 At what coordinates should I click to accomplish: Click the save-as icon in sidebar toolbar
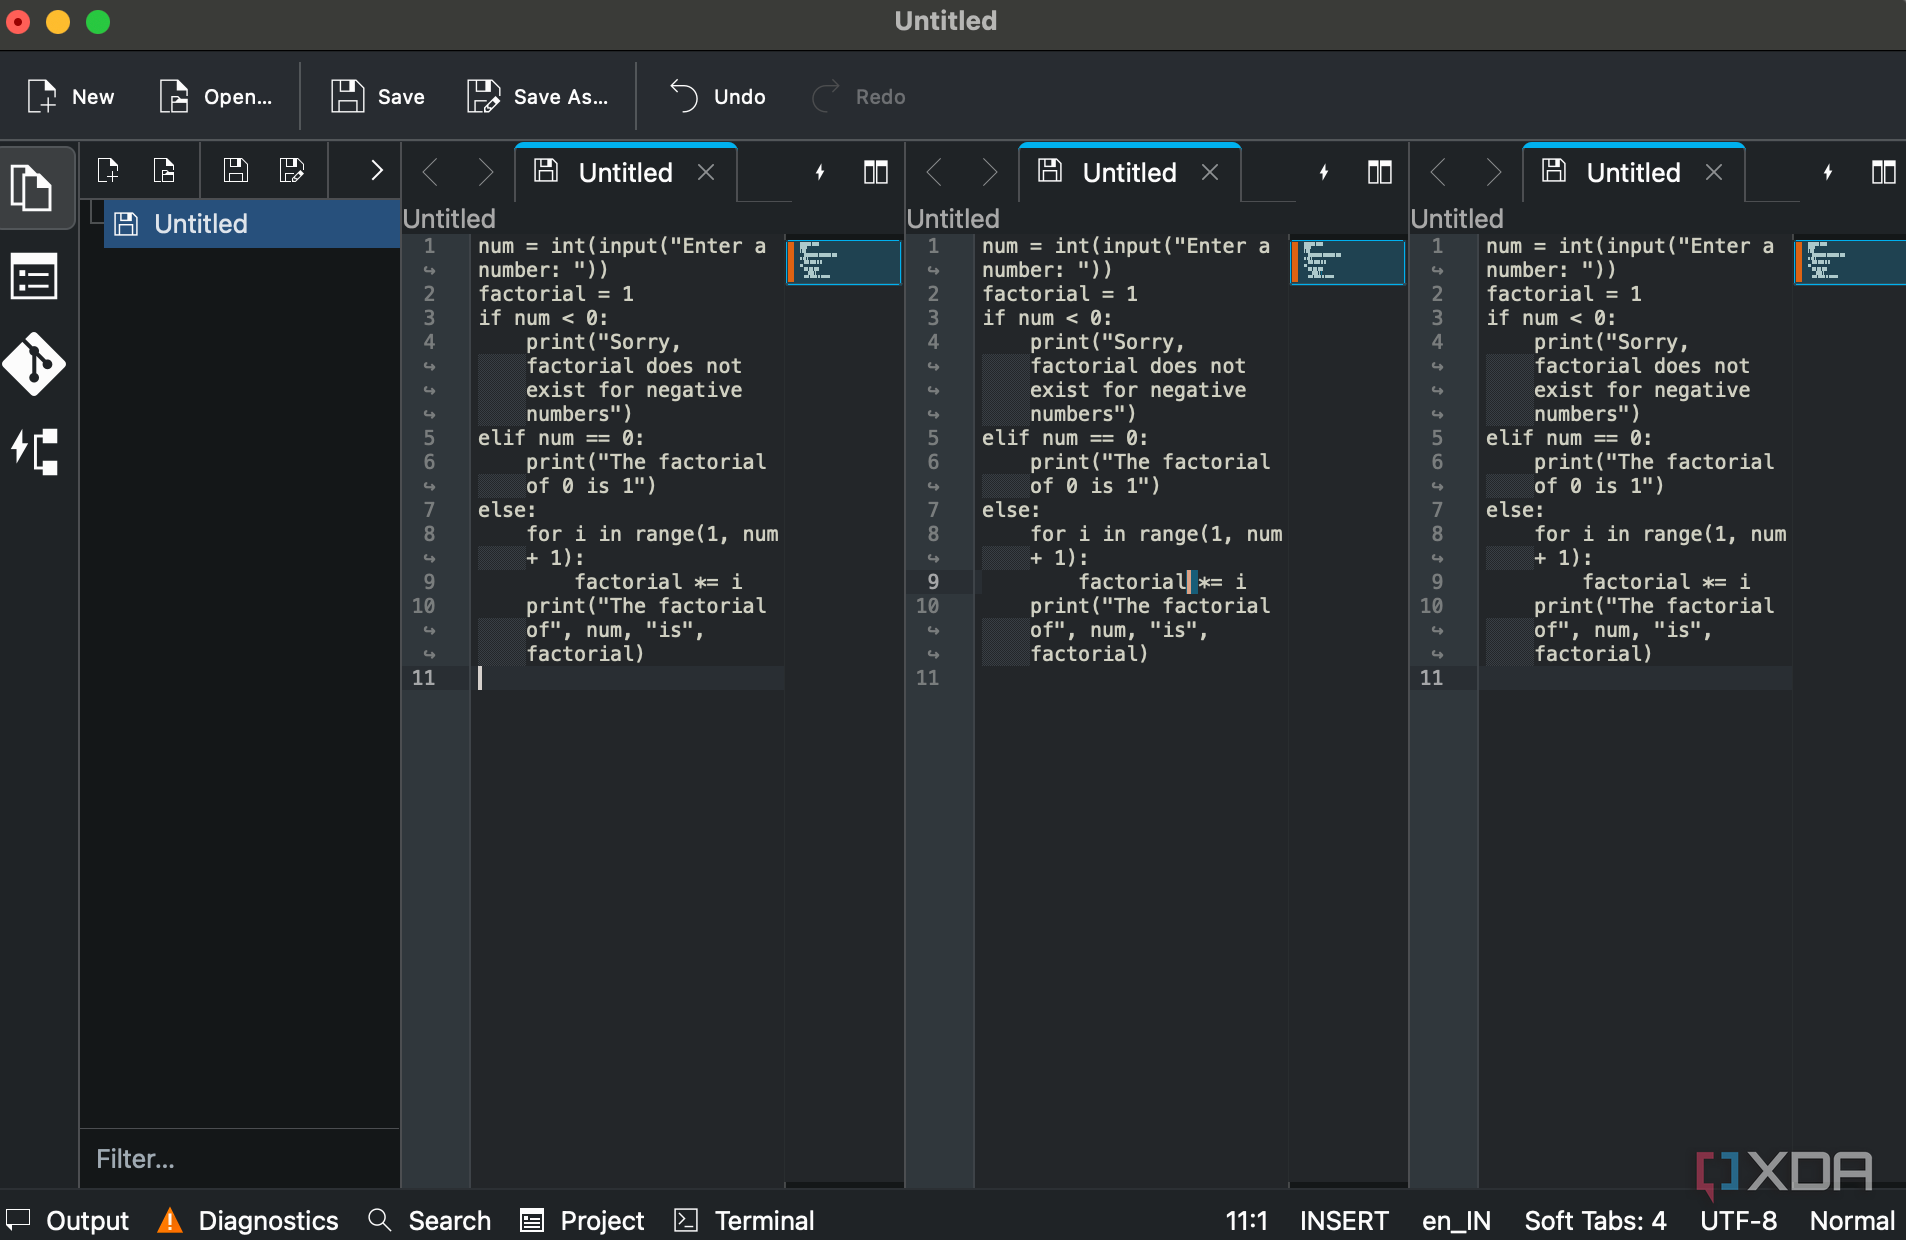(292, 171)
